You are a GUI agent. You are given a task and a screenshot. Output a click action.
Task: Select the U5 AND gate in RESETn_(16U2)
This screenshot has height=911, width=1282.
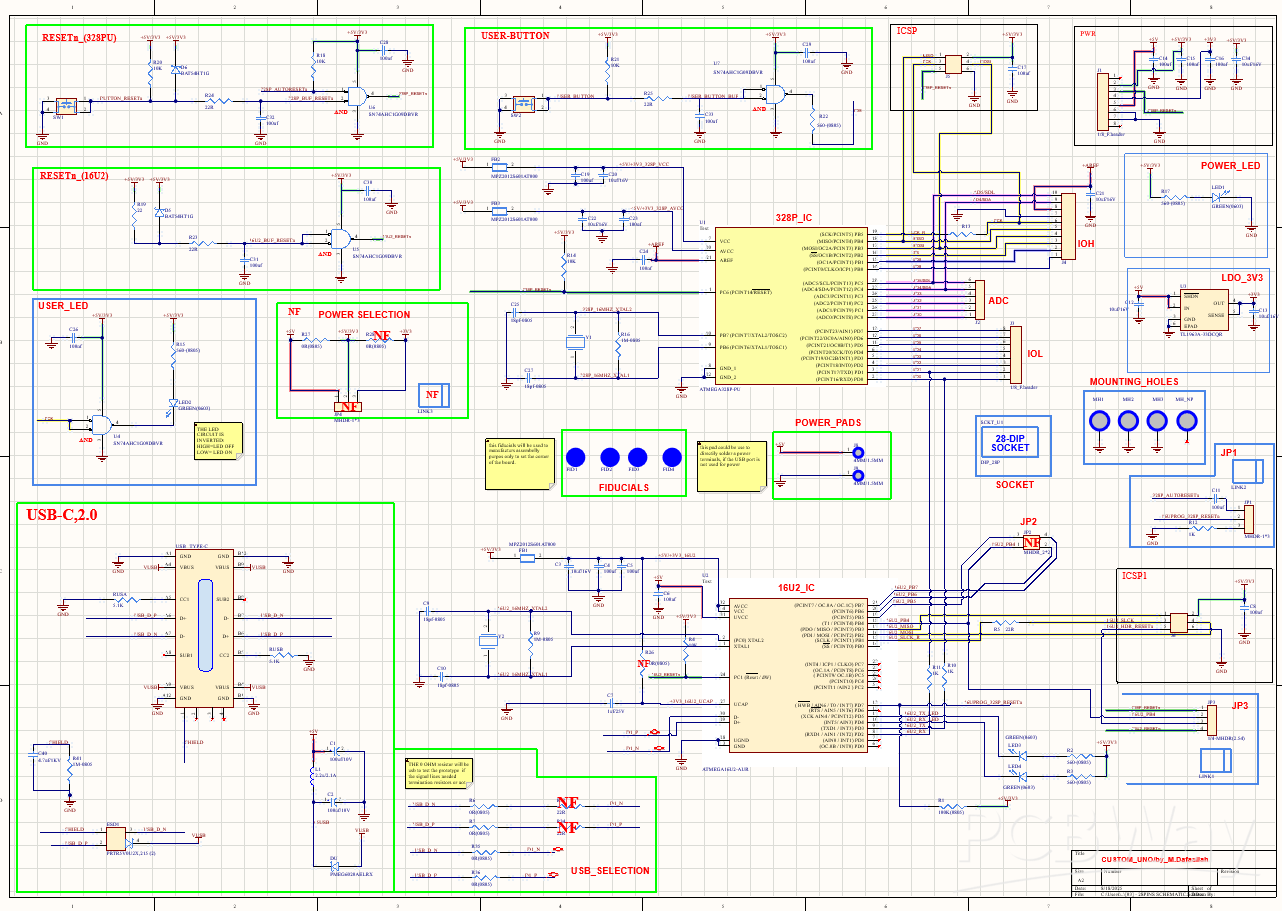point(340,239)
